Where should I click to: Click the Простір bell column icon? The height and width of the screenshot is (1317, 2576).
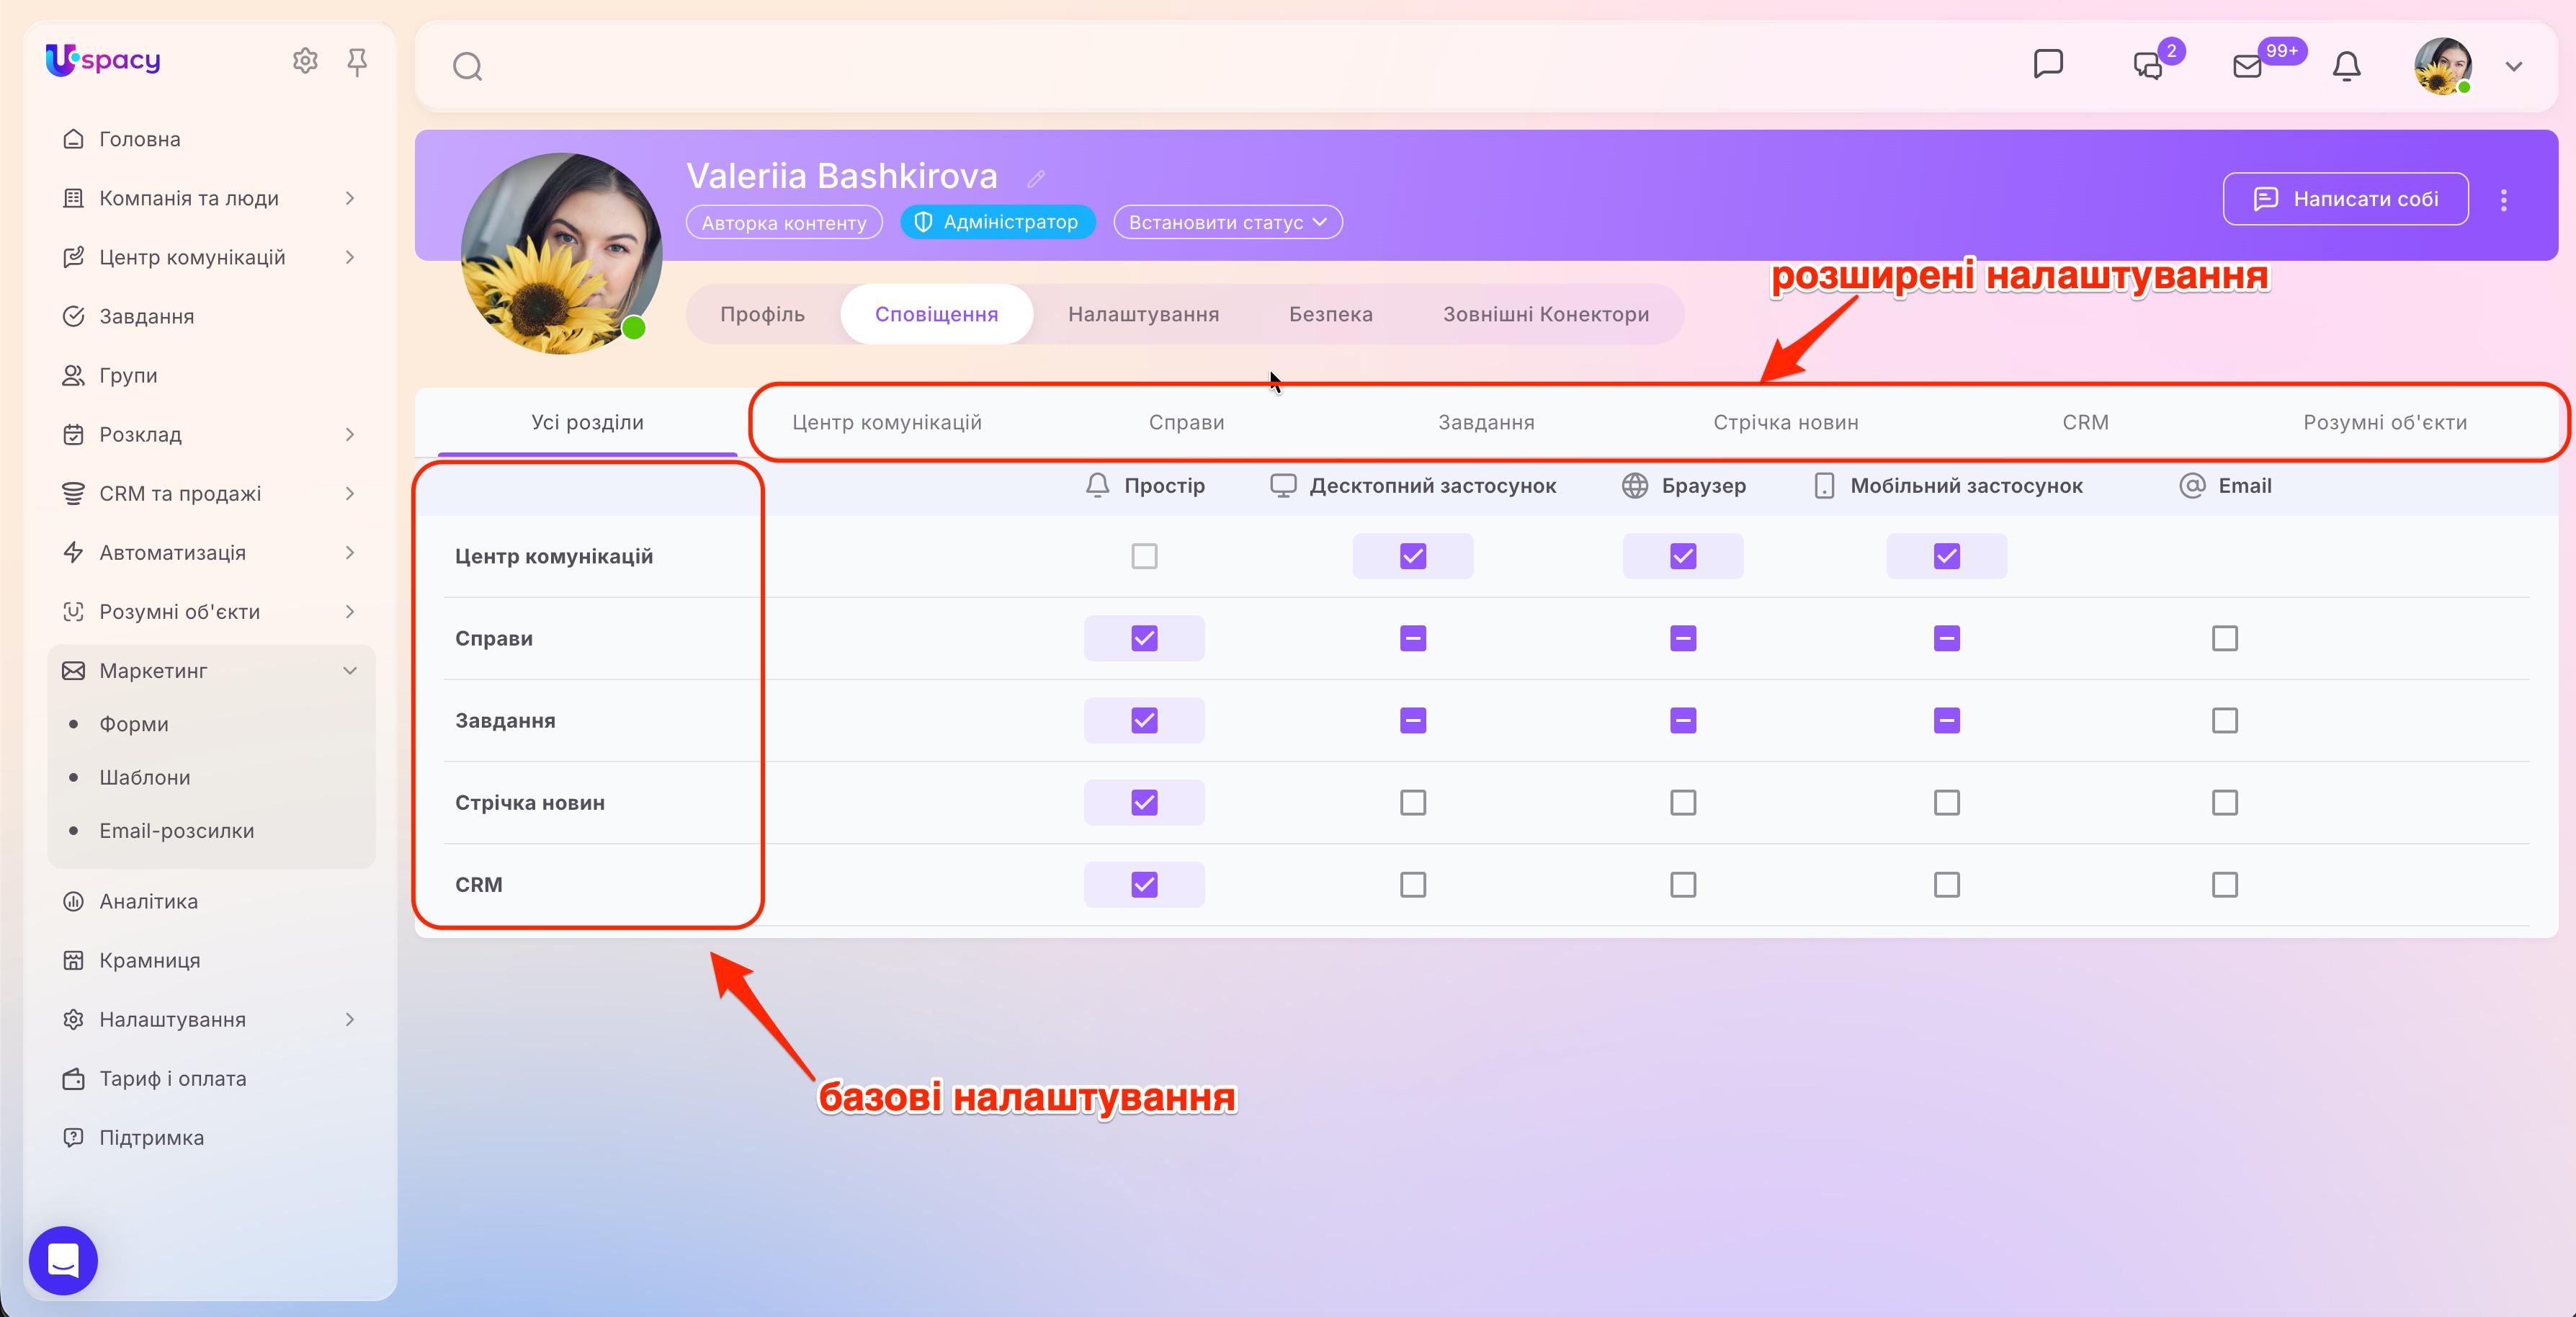(x=1097, y=485)
